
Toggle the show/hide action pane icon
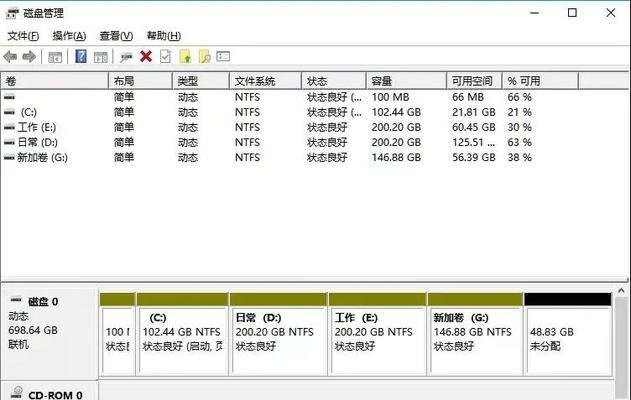(x=101, y=57)
